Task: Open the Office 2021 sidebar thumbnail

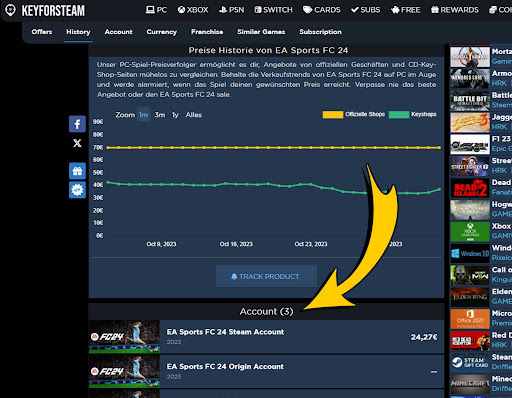Action: click(x=470, y=319)
